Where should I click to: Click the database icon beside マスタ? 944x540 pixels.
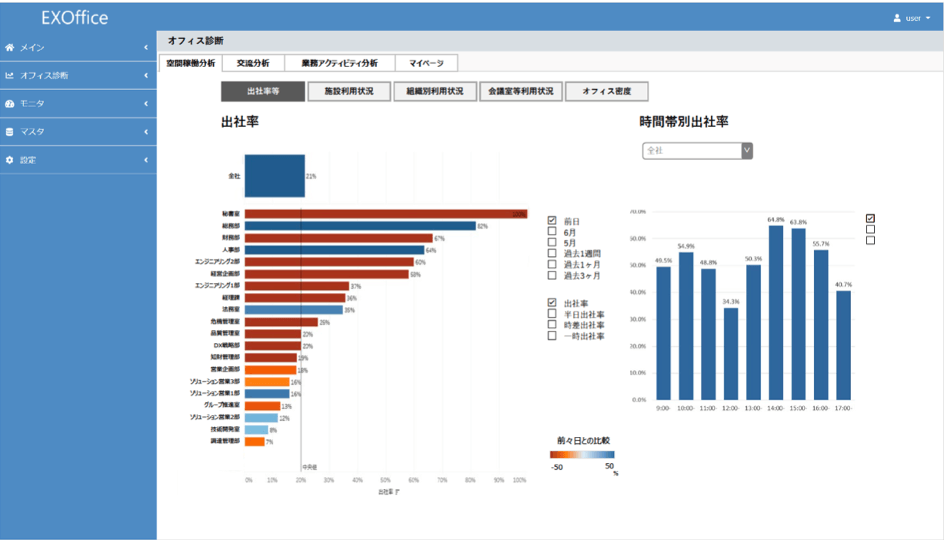[10, 131]
